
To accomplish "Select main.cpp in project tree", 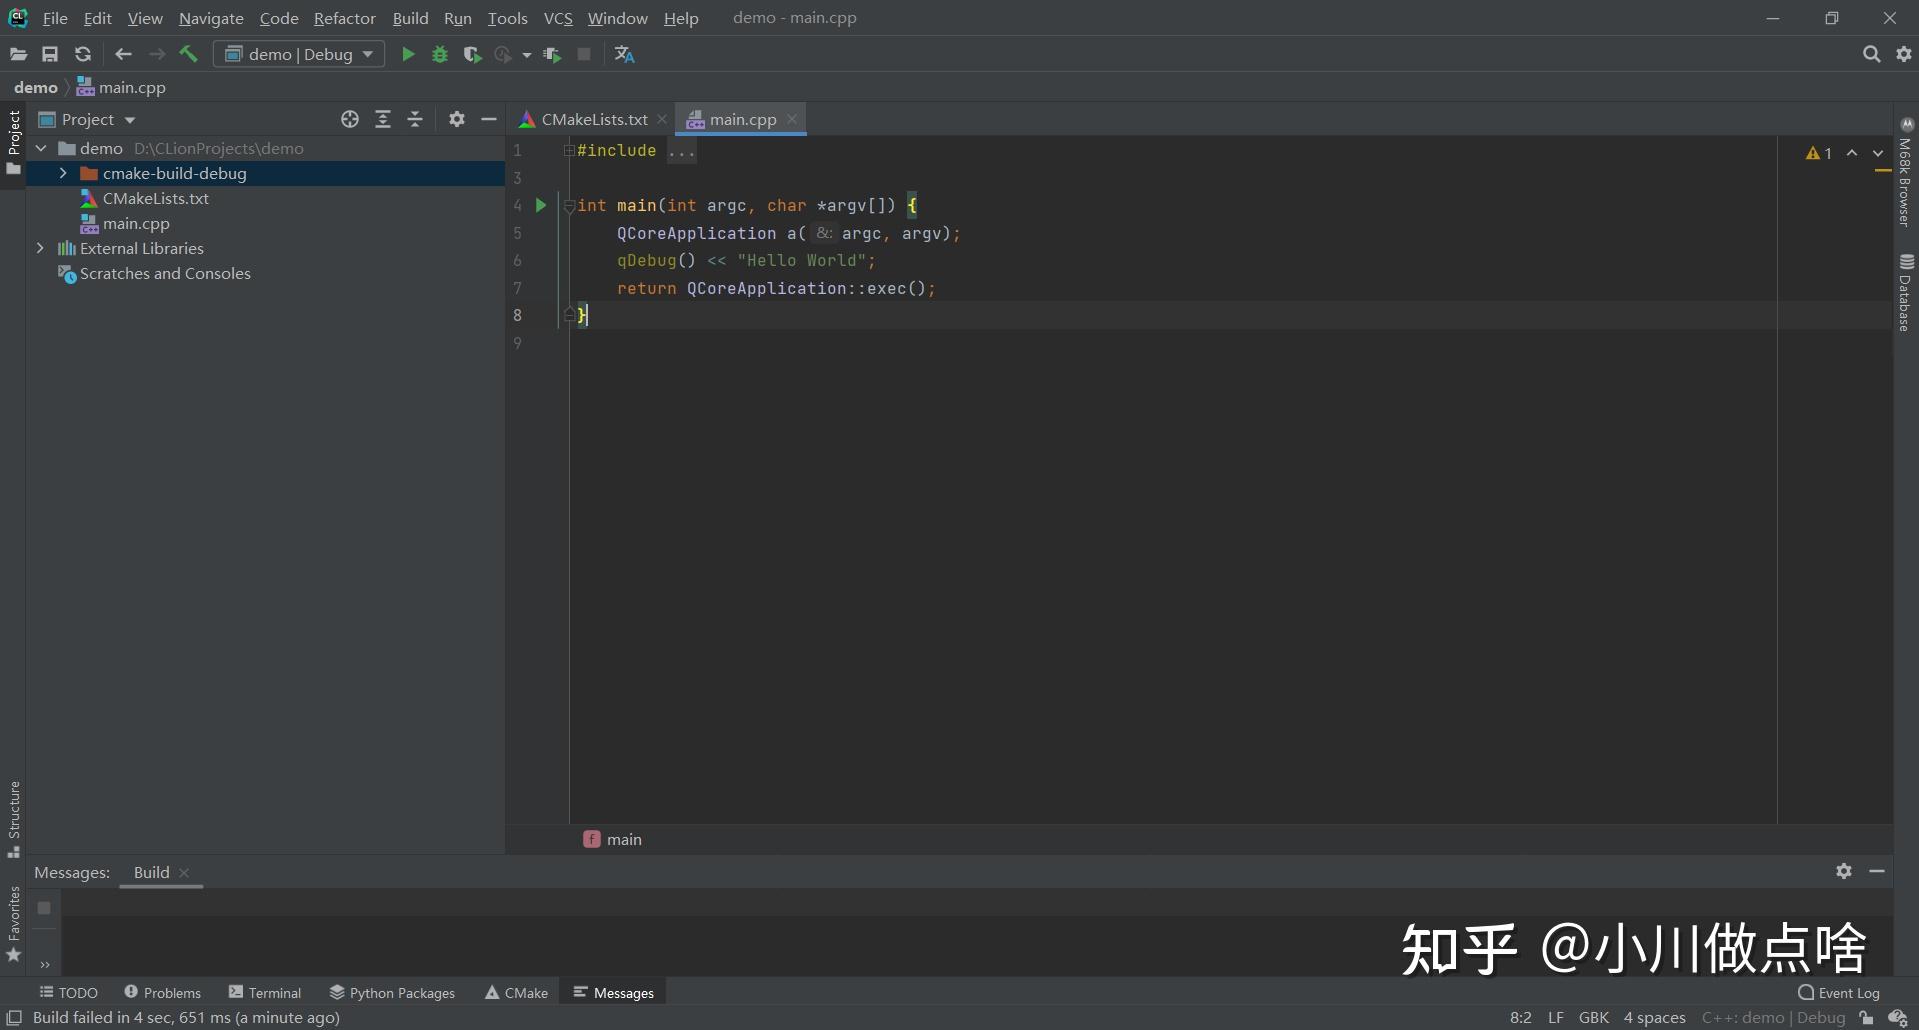I will click(136, 223).
